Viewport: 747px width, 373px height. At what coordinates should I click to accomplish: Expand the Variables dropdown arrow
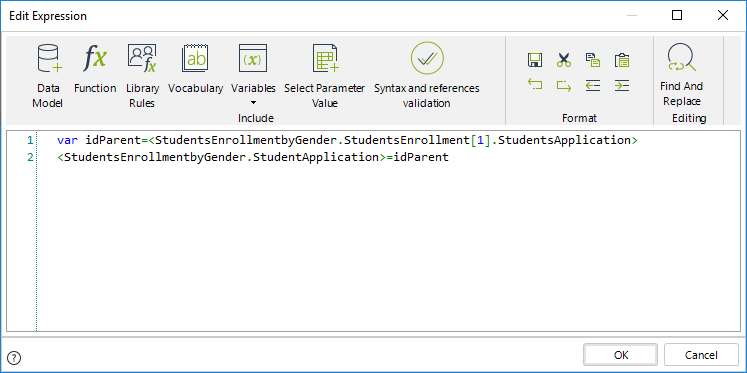[x=253, y=102]
